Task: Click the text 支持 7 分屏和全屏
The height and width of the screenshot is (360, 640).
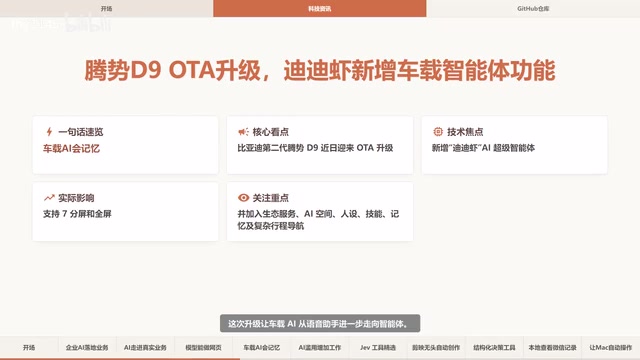Action: tap(77, 214)
